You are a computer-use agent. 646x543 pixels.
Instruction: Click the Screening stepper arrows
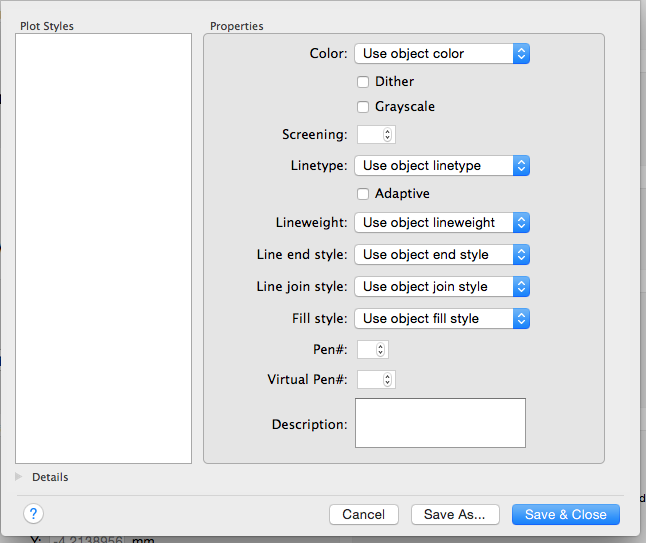pos(388,134)
